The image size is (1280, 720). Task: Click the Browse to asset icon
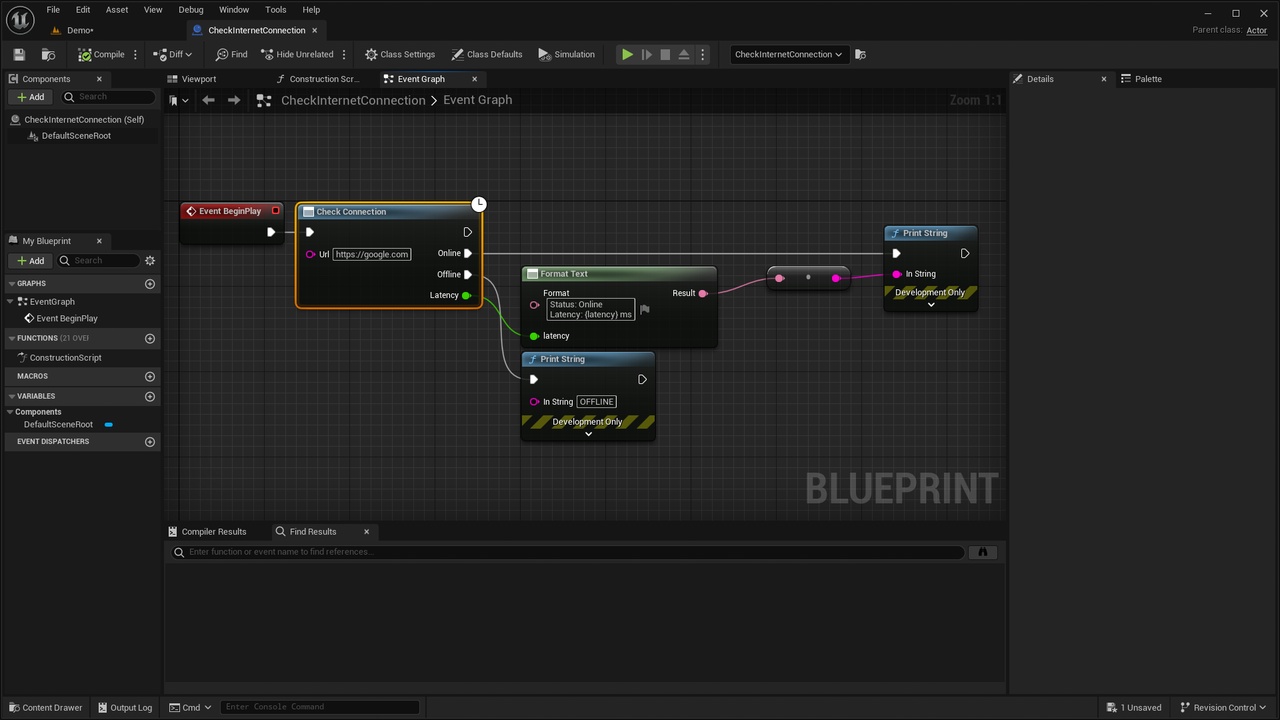[48, 54]
